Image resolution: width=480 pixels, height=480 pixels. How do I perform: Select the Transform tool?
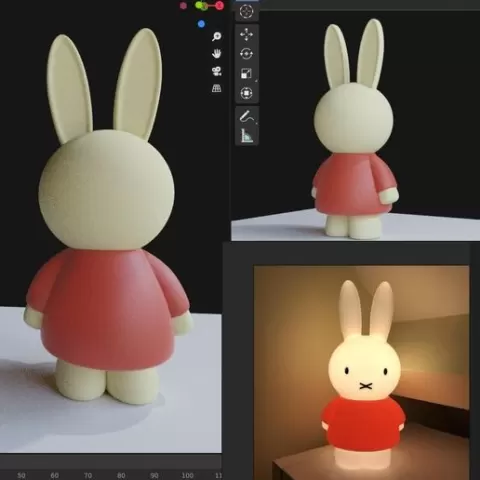click(246, 93)
